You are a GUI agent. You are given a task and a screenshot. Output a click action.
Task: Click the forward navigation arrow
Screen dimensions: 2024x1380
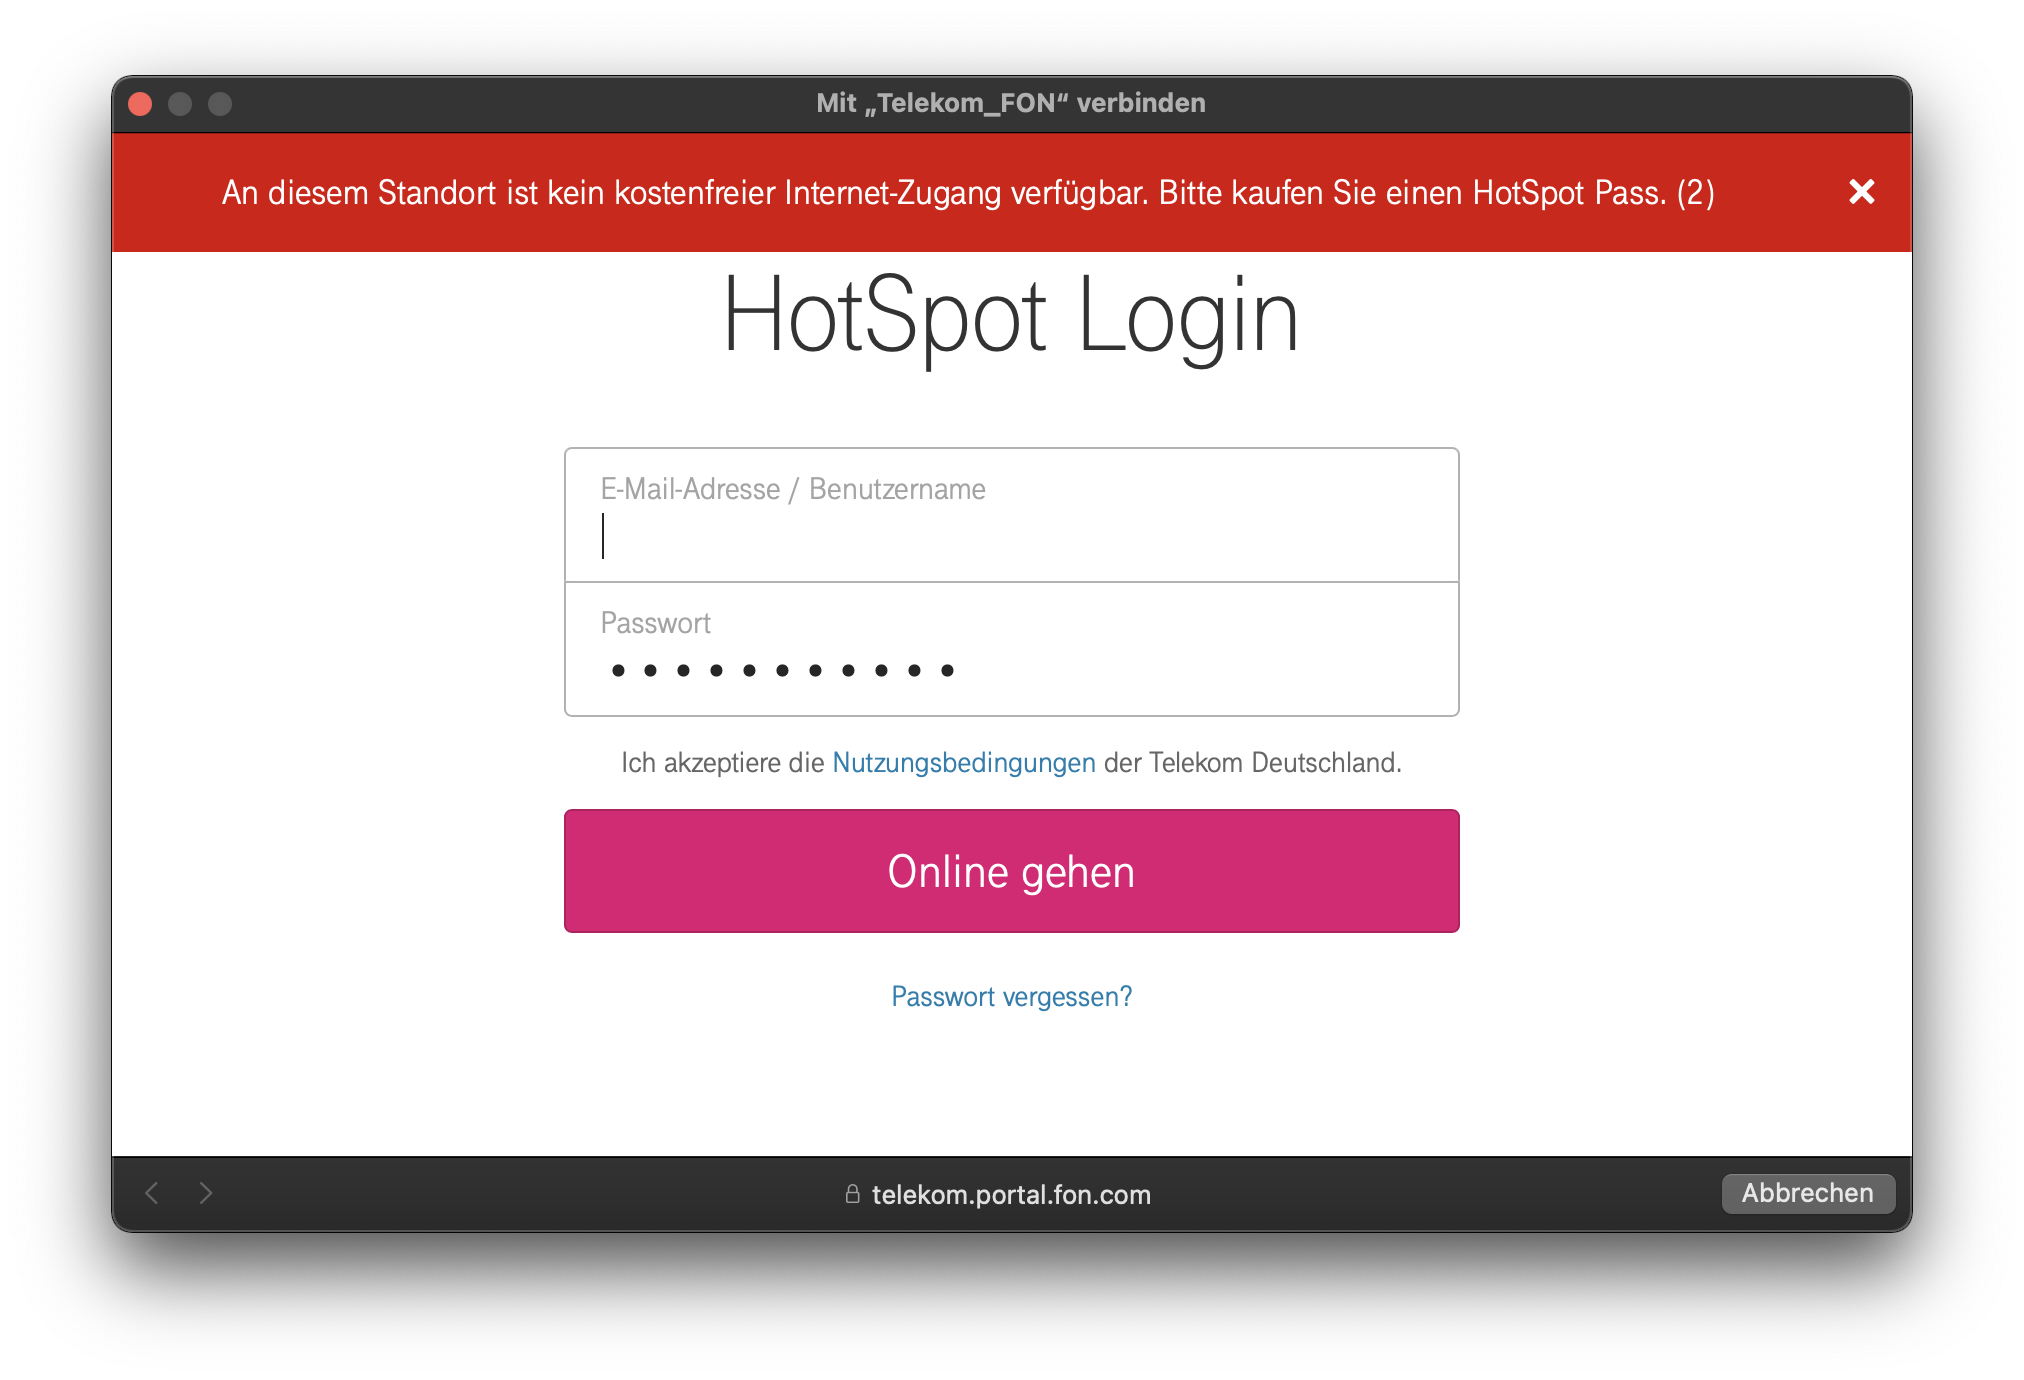206,1193
